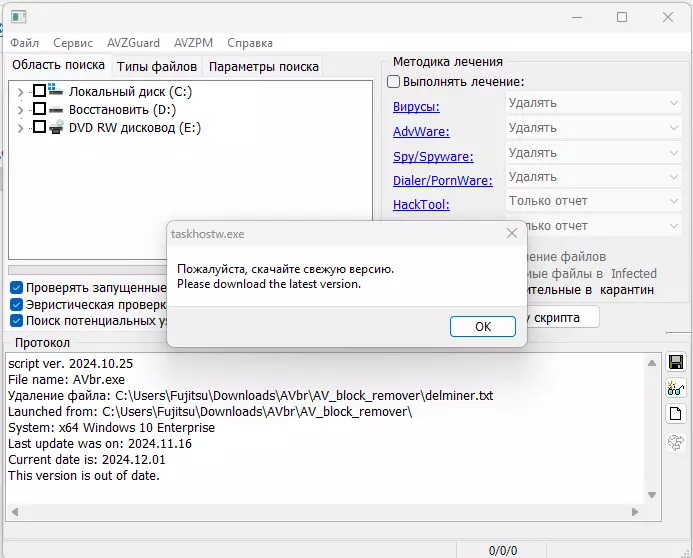
Task: Close the taskhostw.exe dialog with the X
Action: (x=512, y=233)
